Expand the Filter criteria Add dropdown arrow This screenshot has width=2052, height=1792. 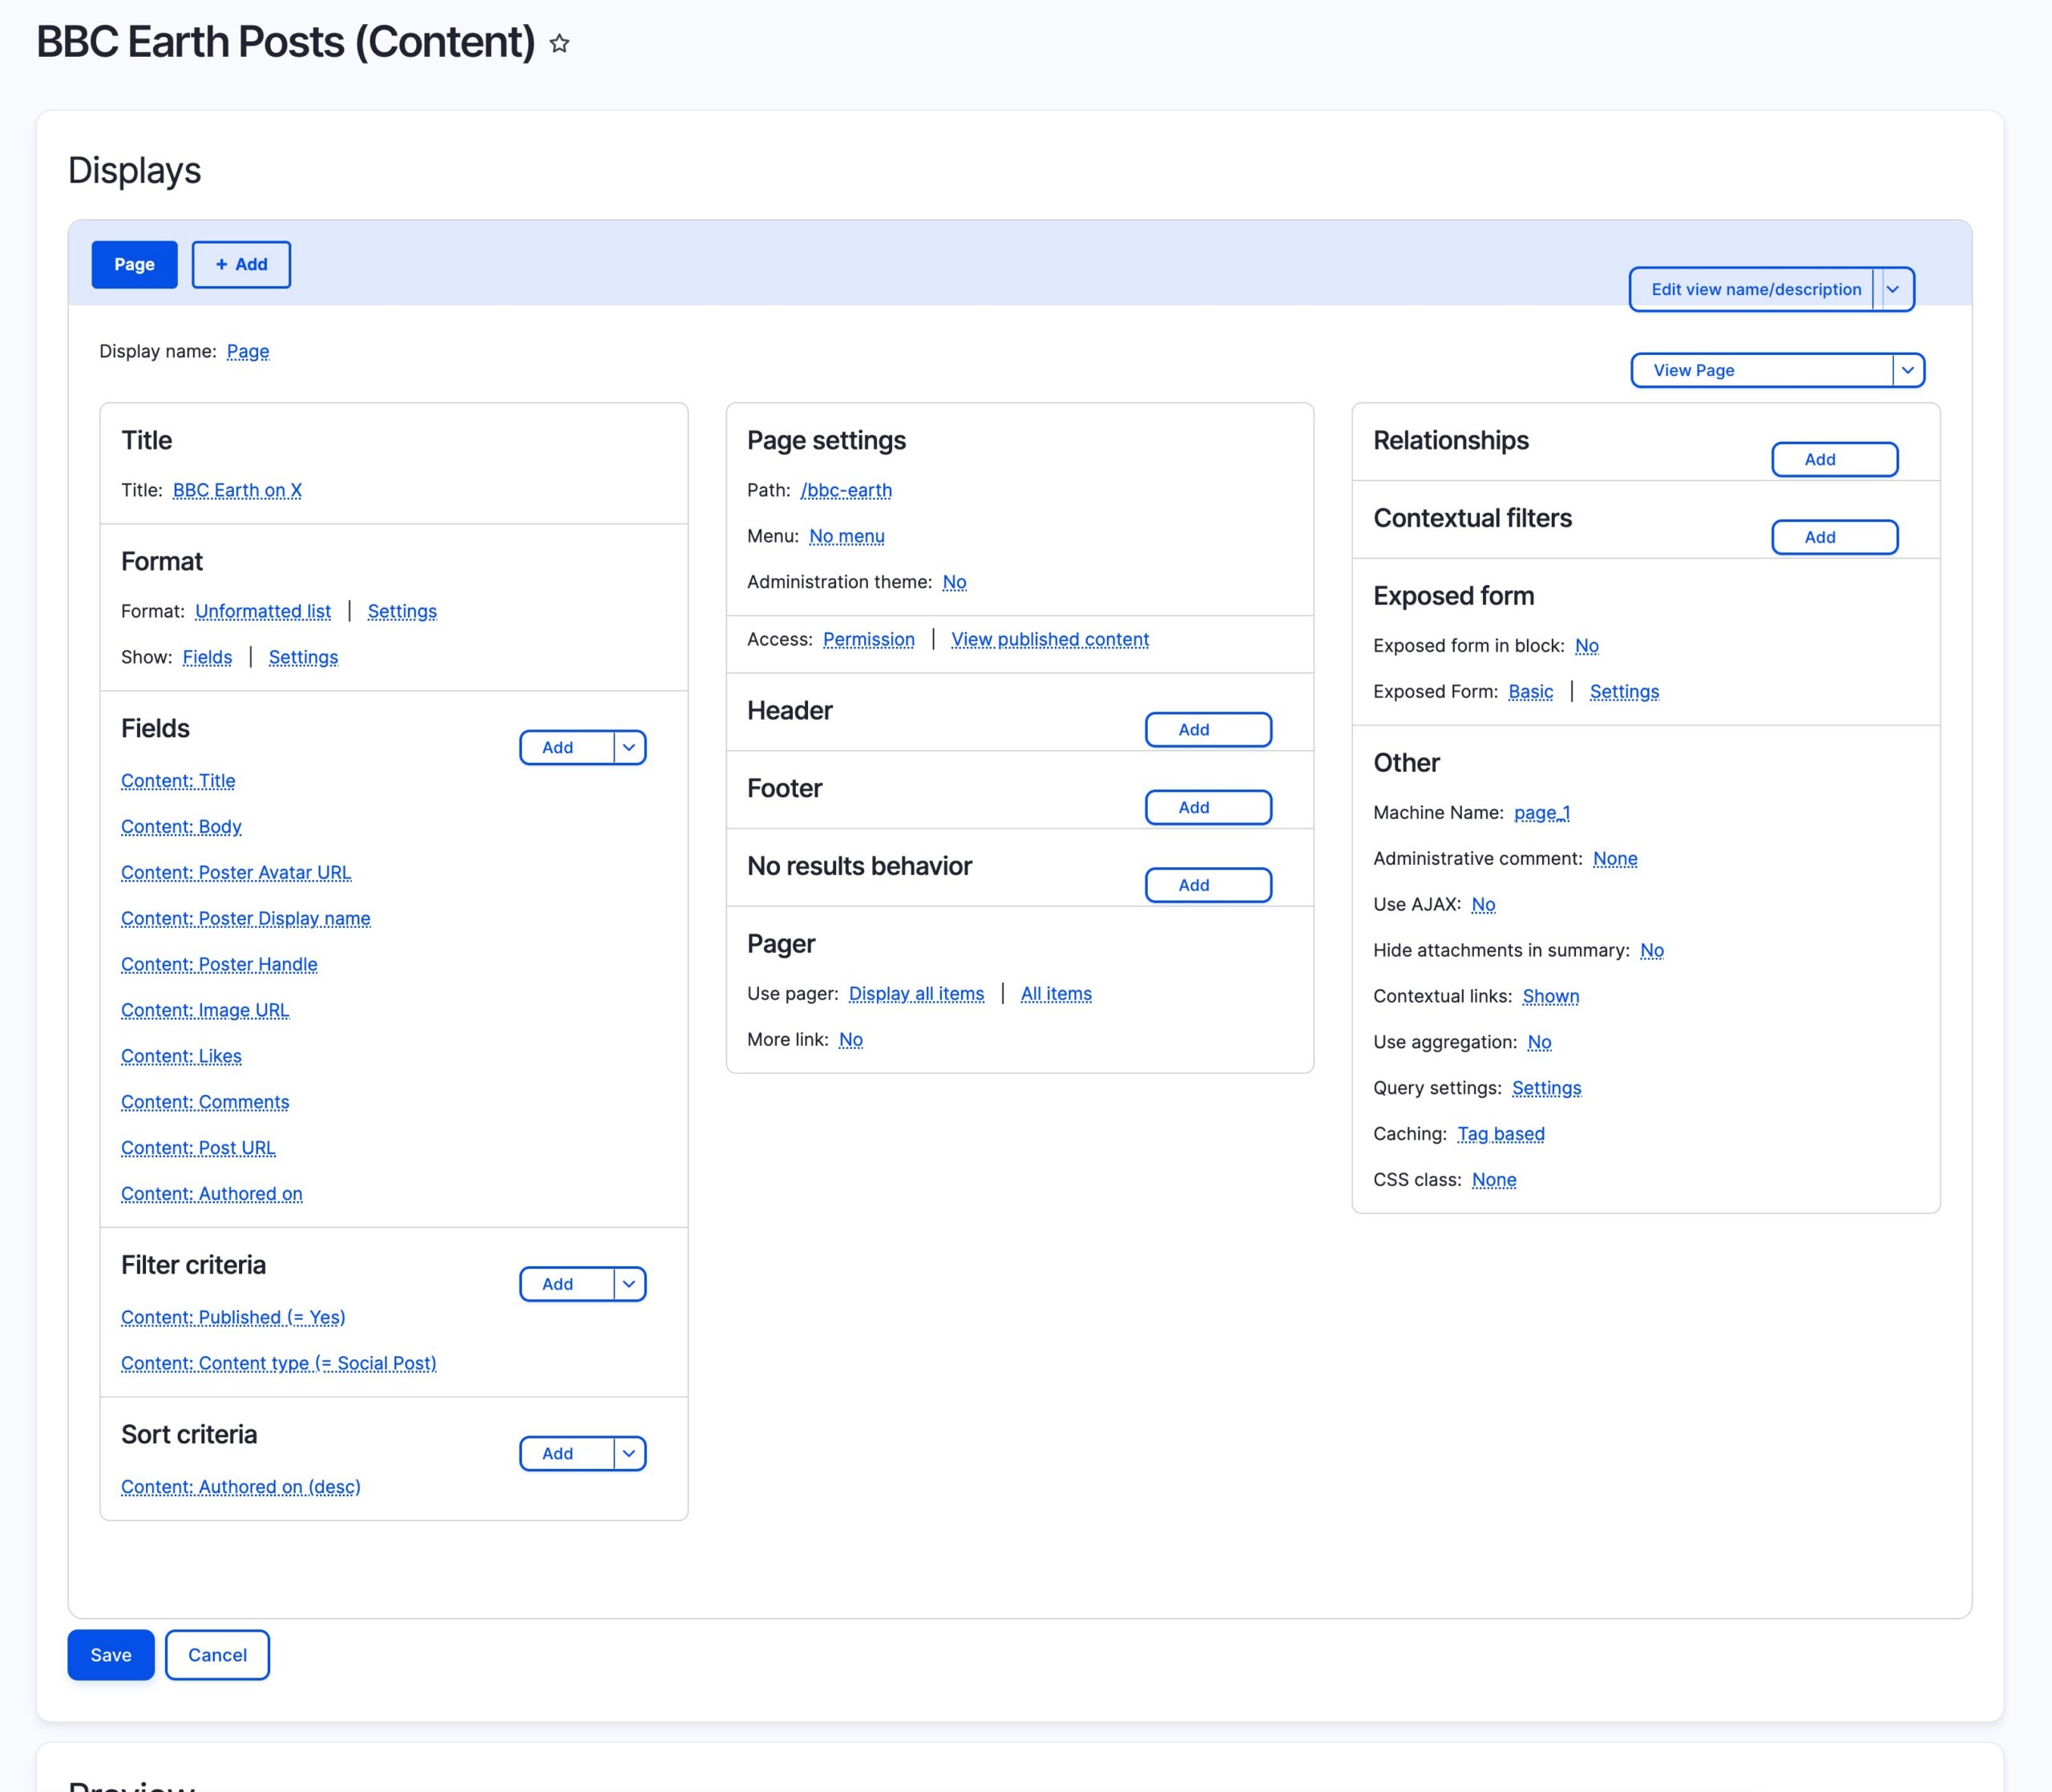[x=629, y=1284]
